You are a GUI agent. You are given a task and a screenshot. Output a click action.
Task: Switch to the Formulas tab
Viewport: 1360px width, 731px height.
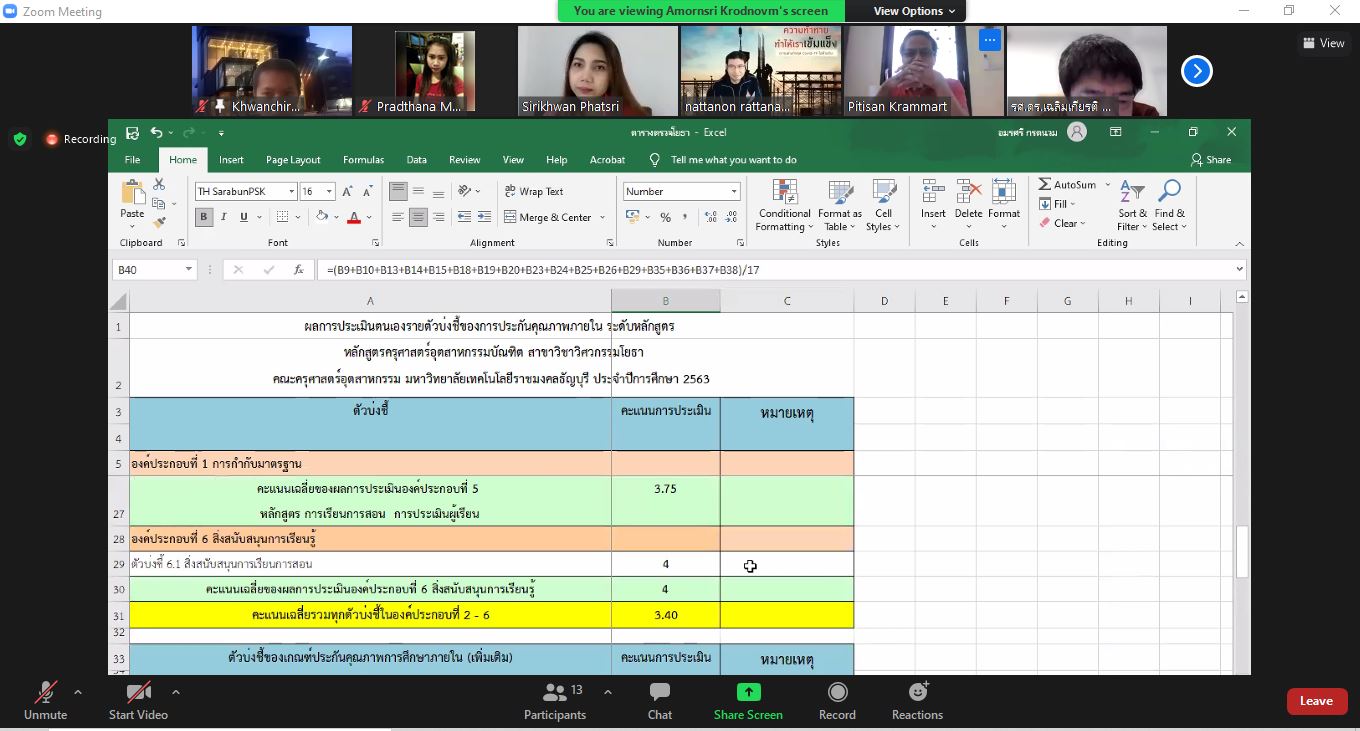[x=363, y=160]
